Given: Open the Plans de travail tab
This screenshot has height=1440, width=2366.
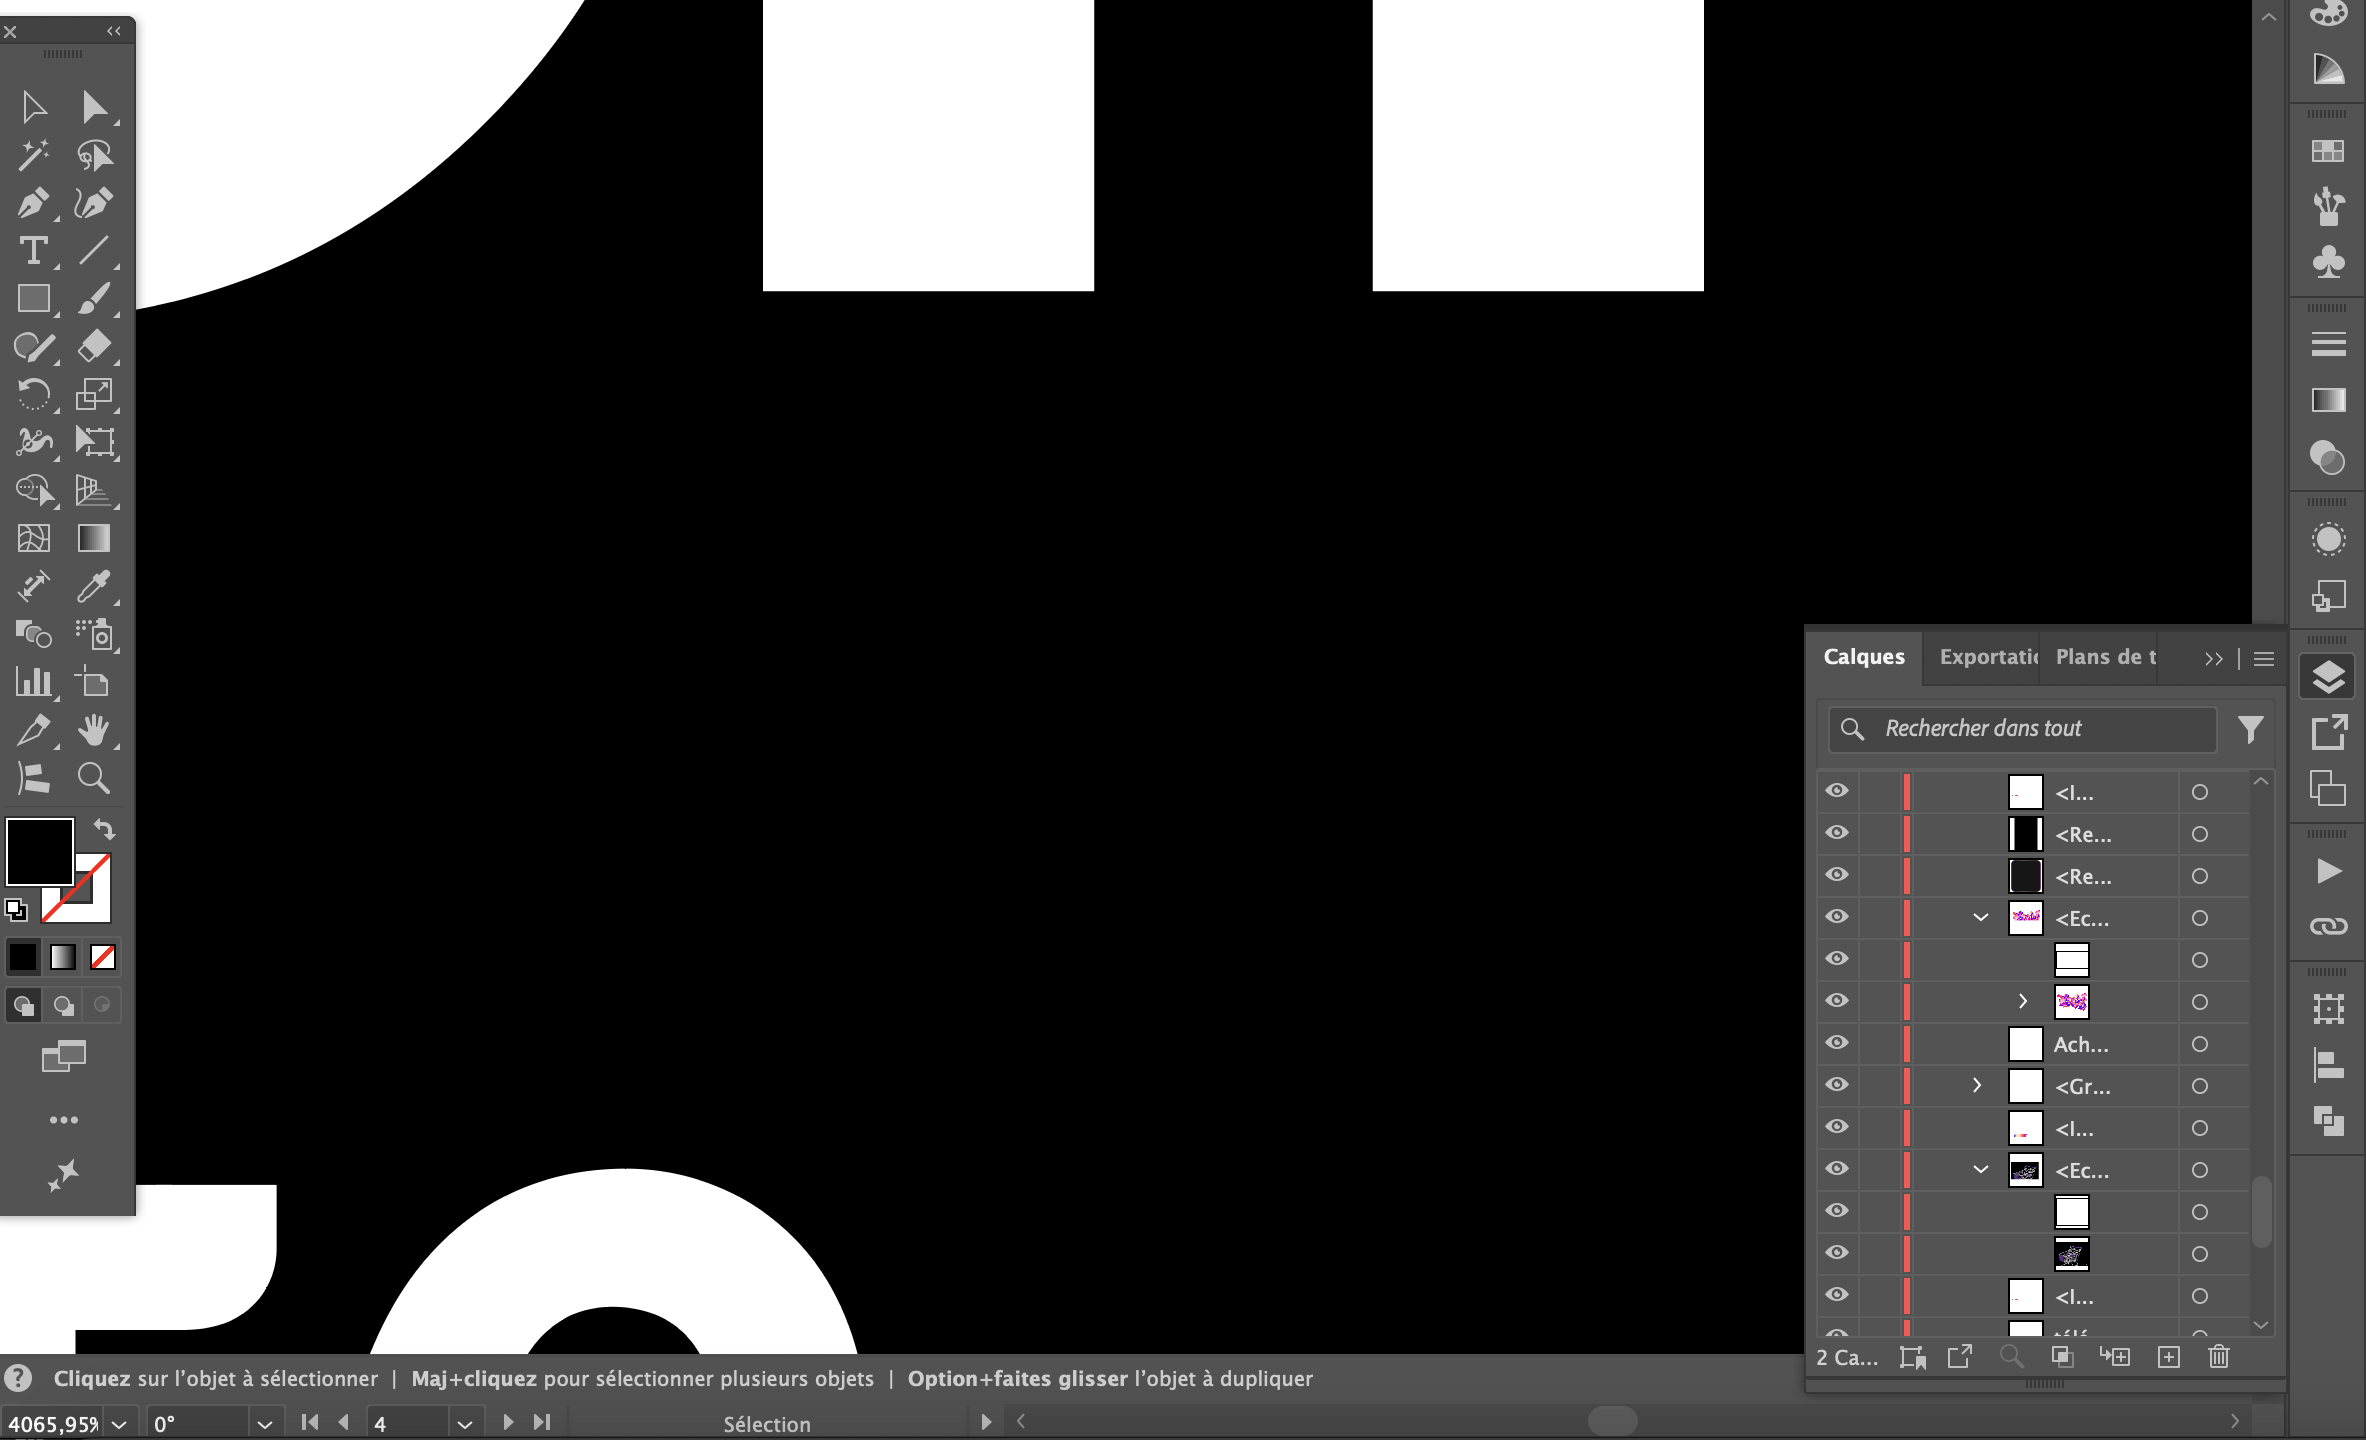Looking at the screenshot, I should [x=2105, y=657].
